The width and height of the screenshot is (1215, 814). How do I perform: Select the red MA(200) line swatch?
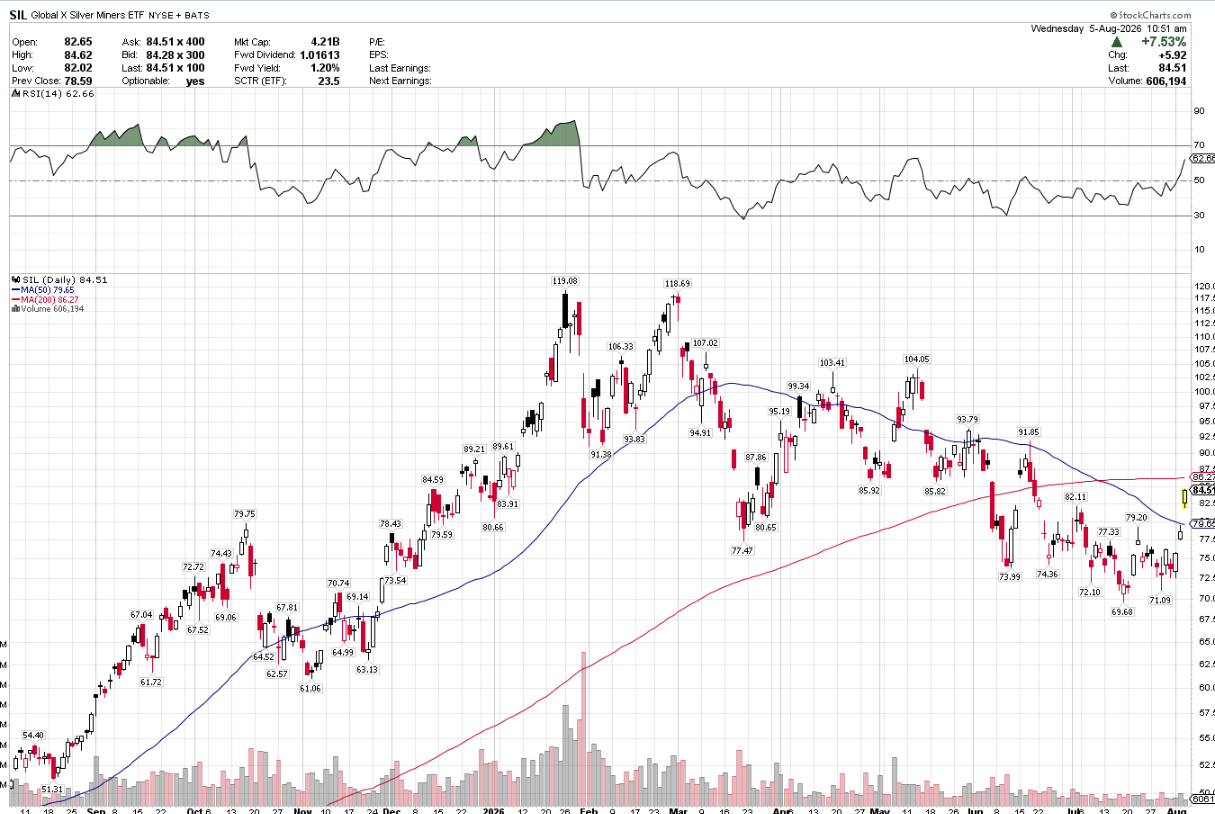pos(14,299)
